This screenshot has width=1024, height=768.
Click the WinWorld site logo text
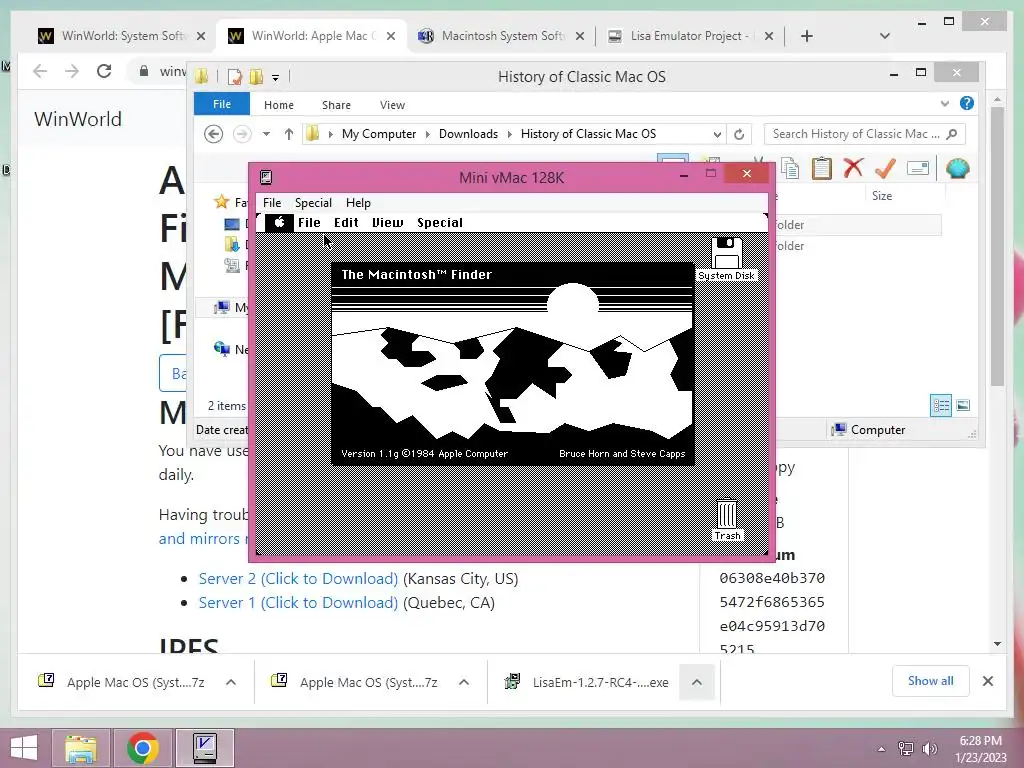(x=78, y=119)
